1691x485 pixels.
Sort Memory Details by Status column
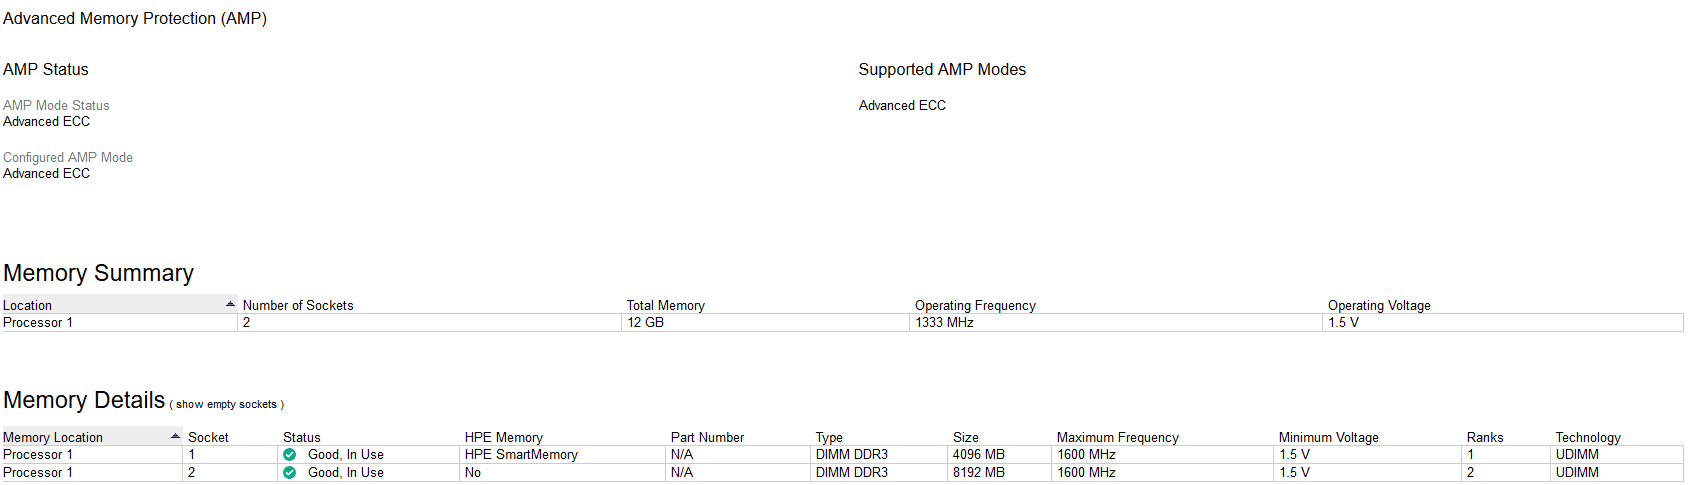click(x=302, y=438)
